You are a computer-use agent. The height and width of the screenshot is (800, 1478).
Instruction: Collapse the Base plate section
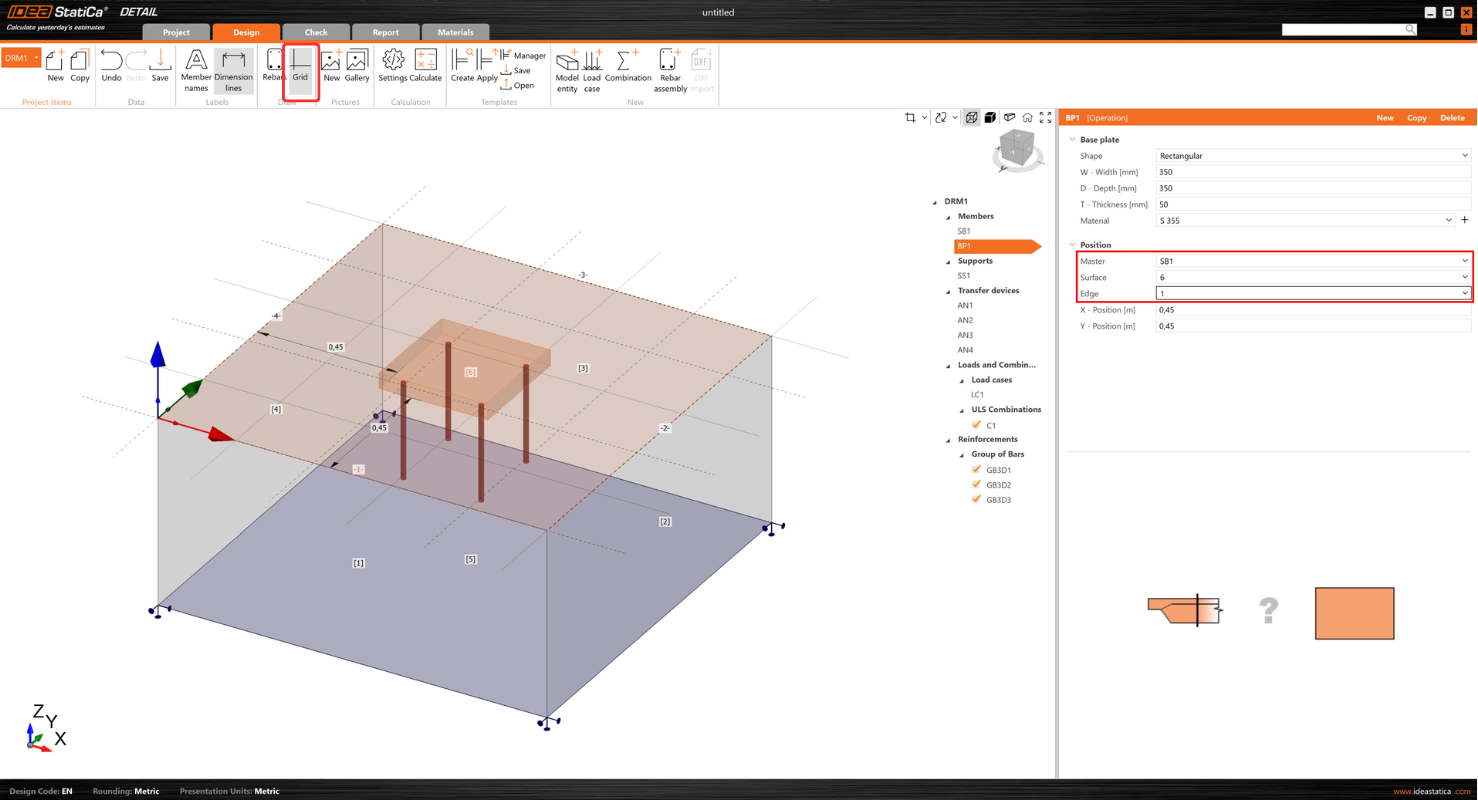1072,139
